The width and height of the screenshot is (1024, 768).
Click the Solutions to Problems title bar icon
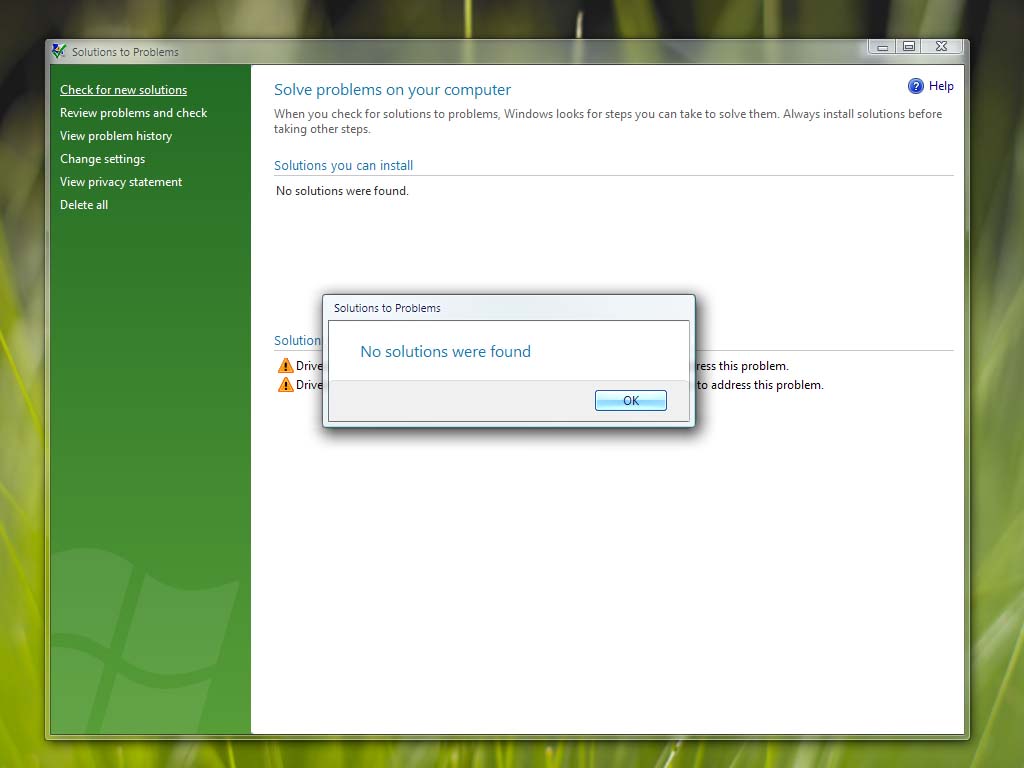(59, 51)
